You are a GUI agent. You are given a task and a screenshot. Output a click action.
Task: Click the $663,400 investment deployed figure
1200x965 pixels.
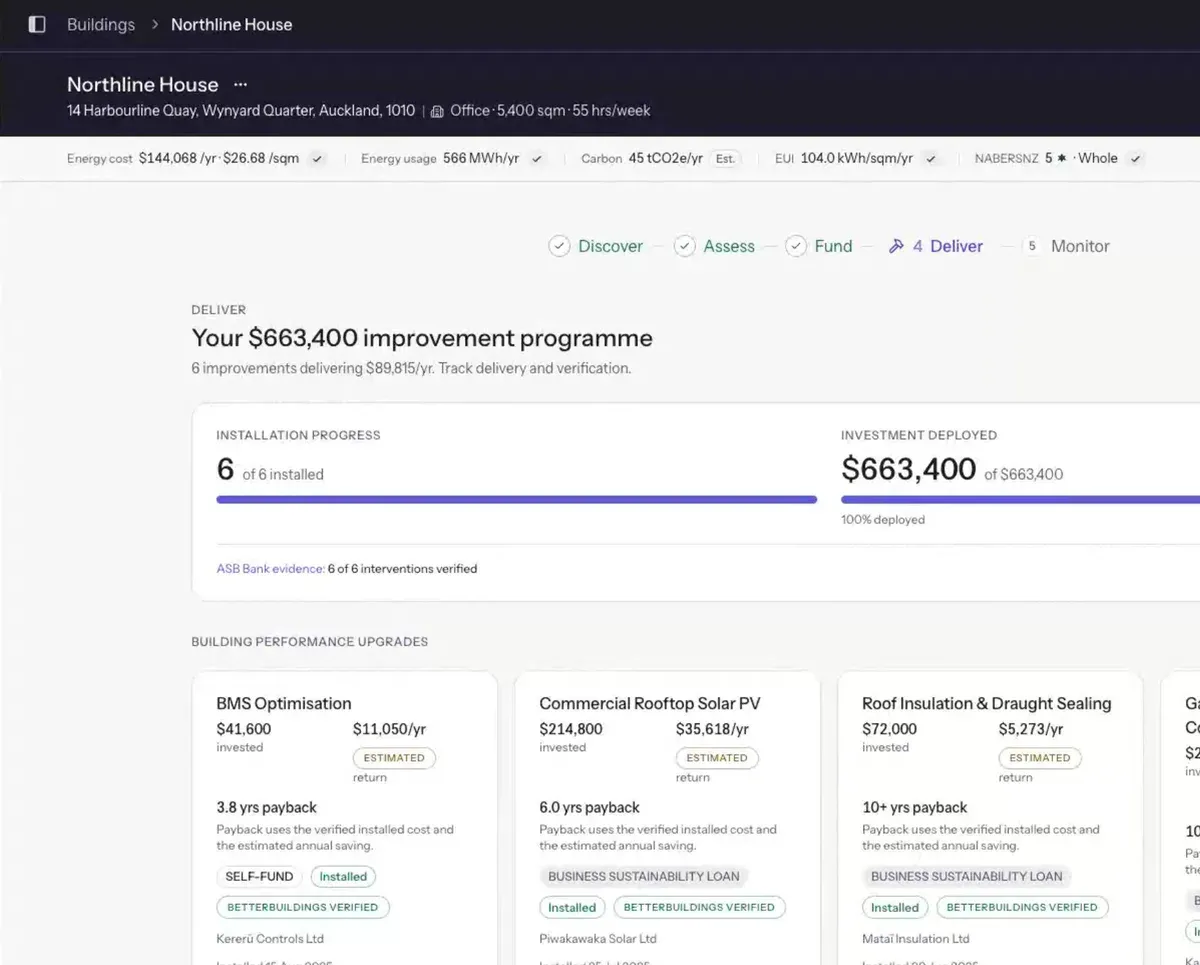point(909,469)
